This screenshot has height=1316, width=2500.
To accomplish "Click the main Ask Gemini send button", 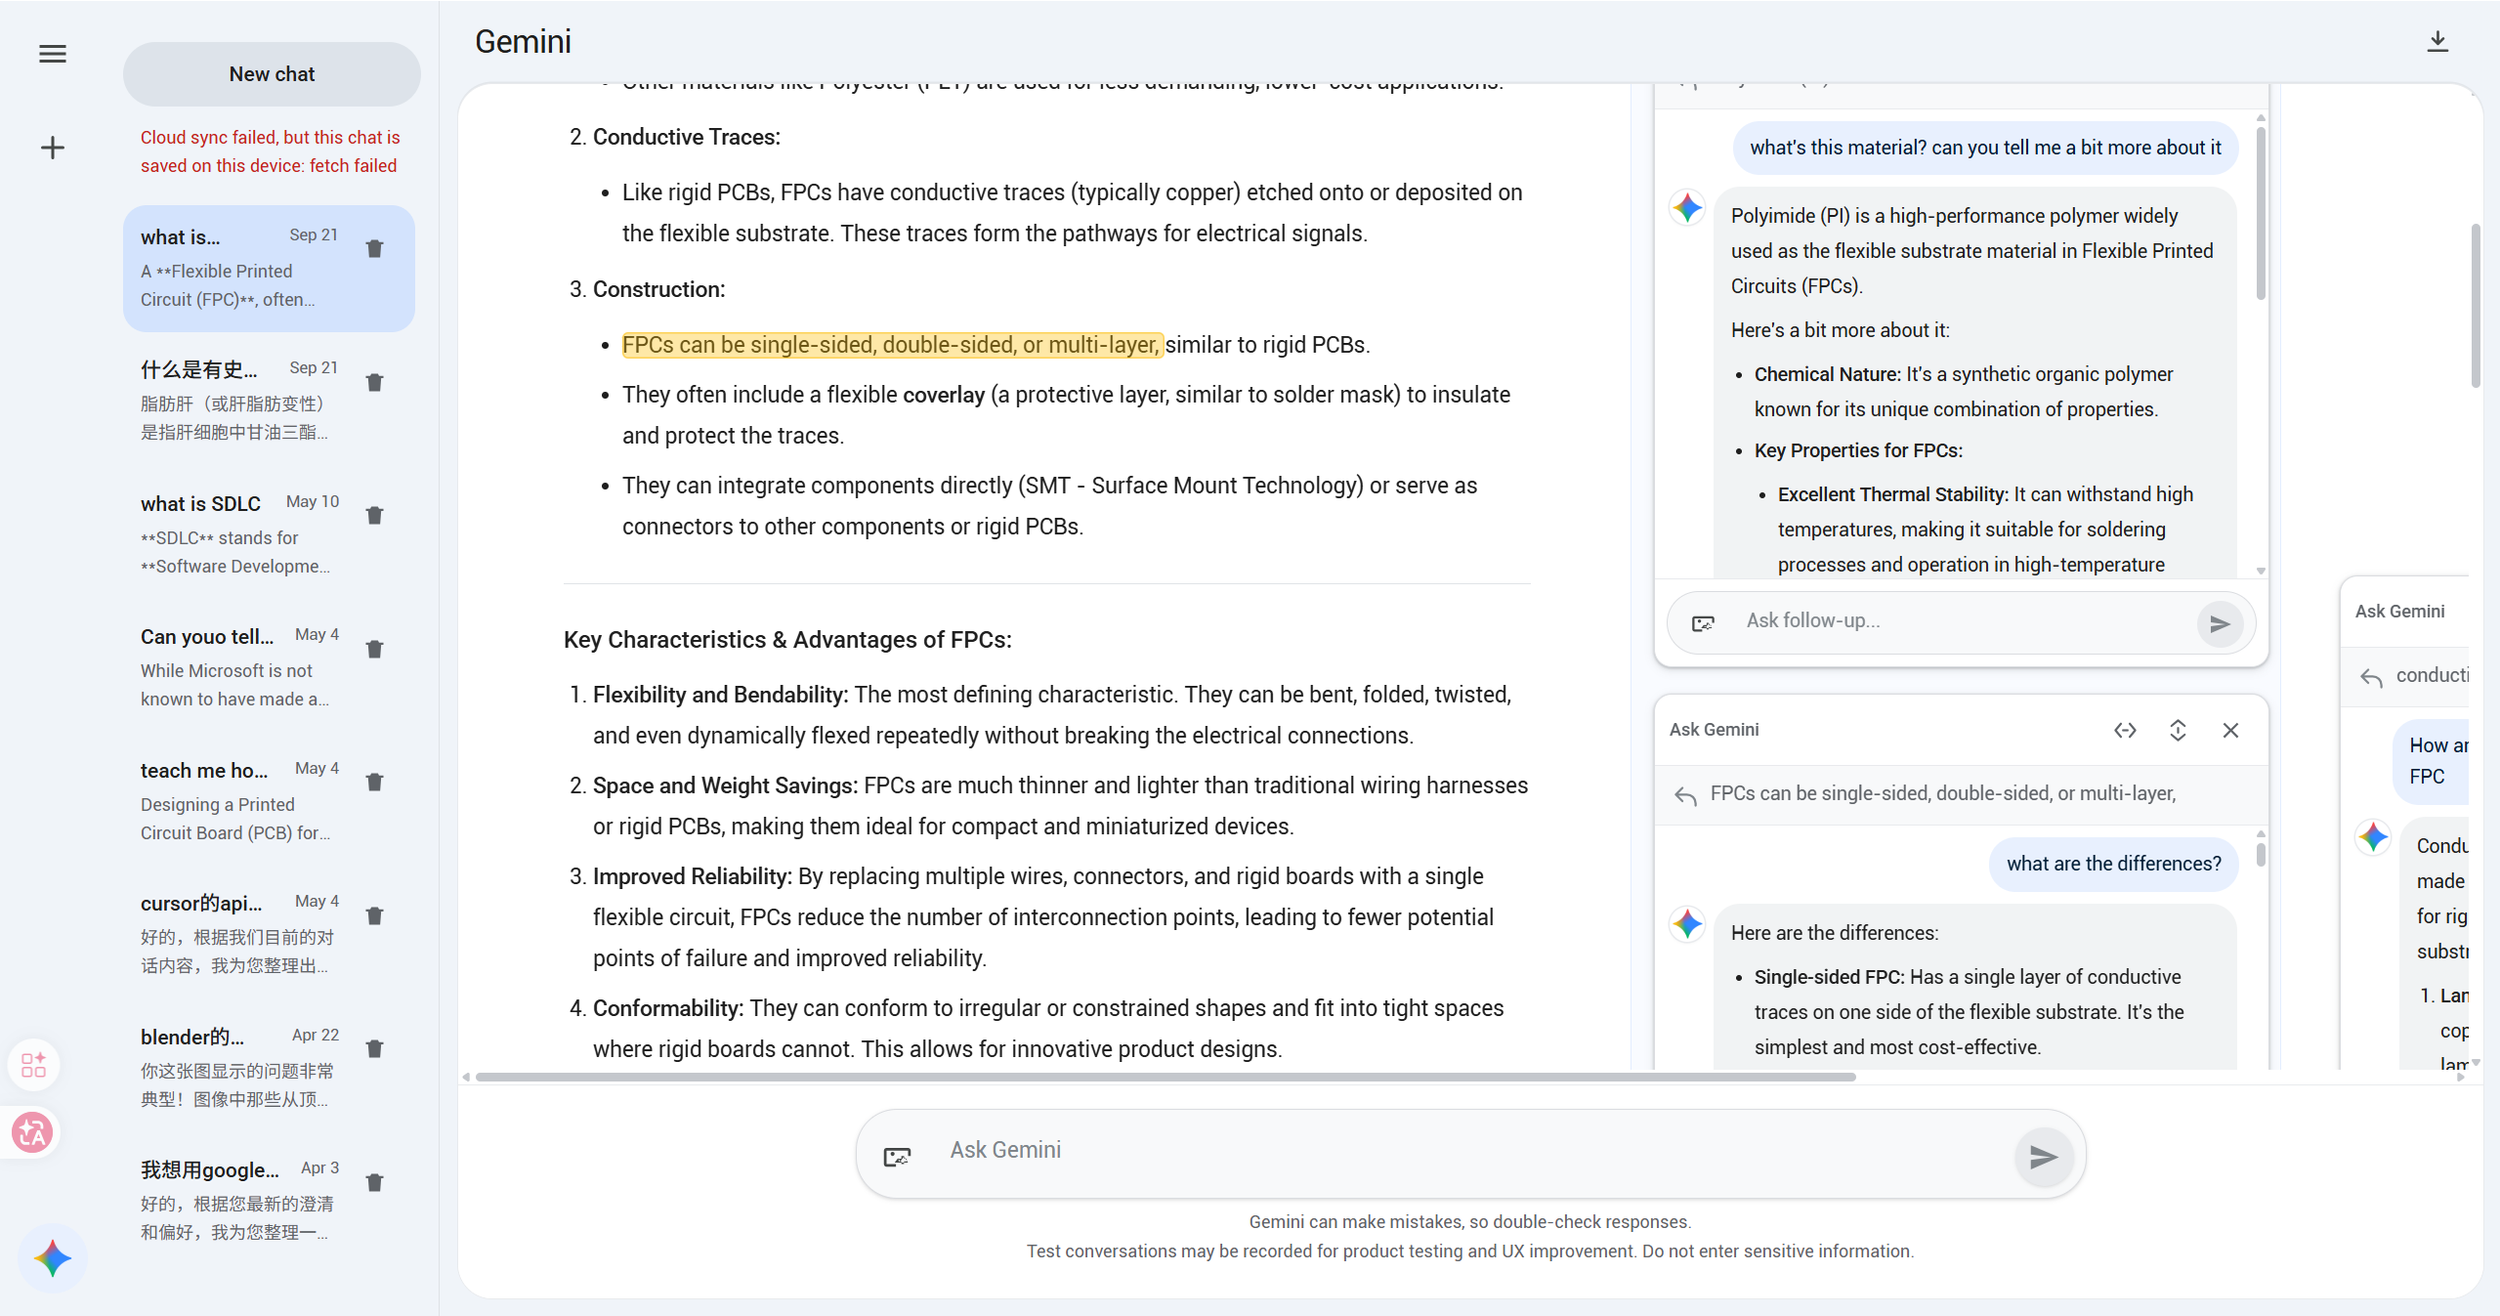I will click(x=2044, y=1157).
